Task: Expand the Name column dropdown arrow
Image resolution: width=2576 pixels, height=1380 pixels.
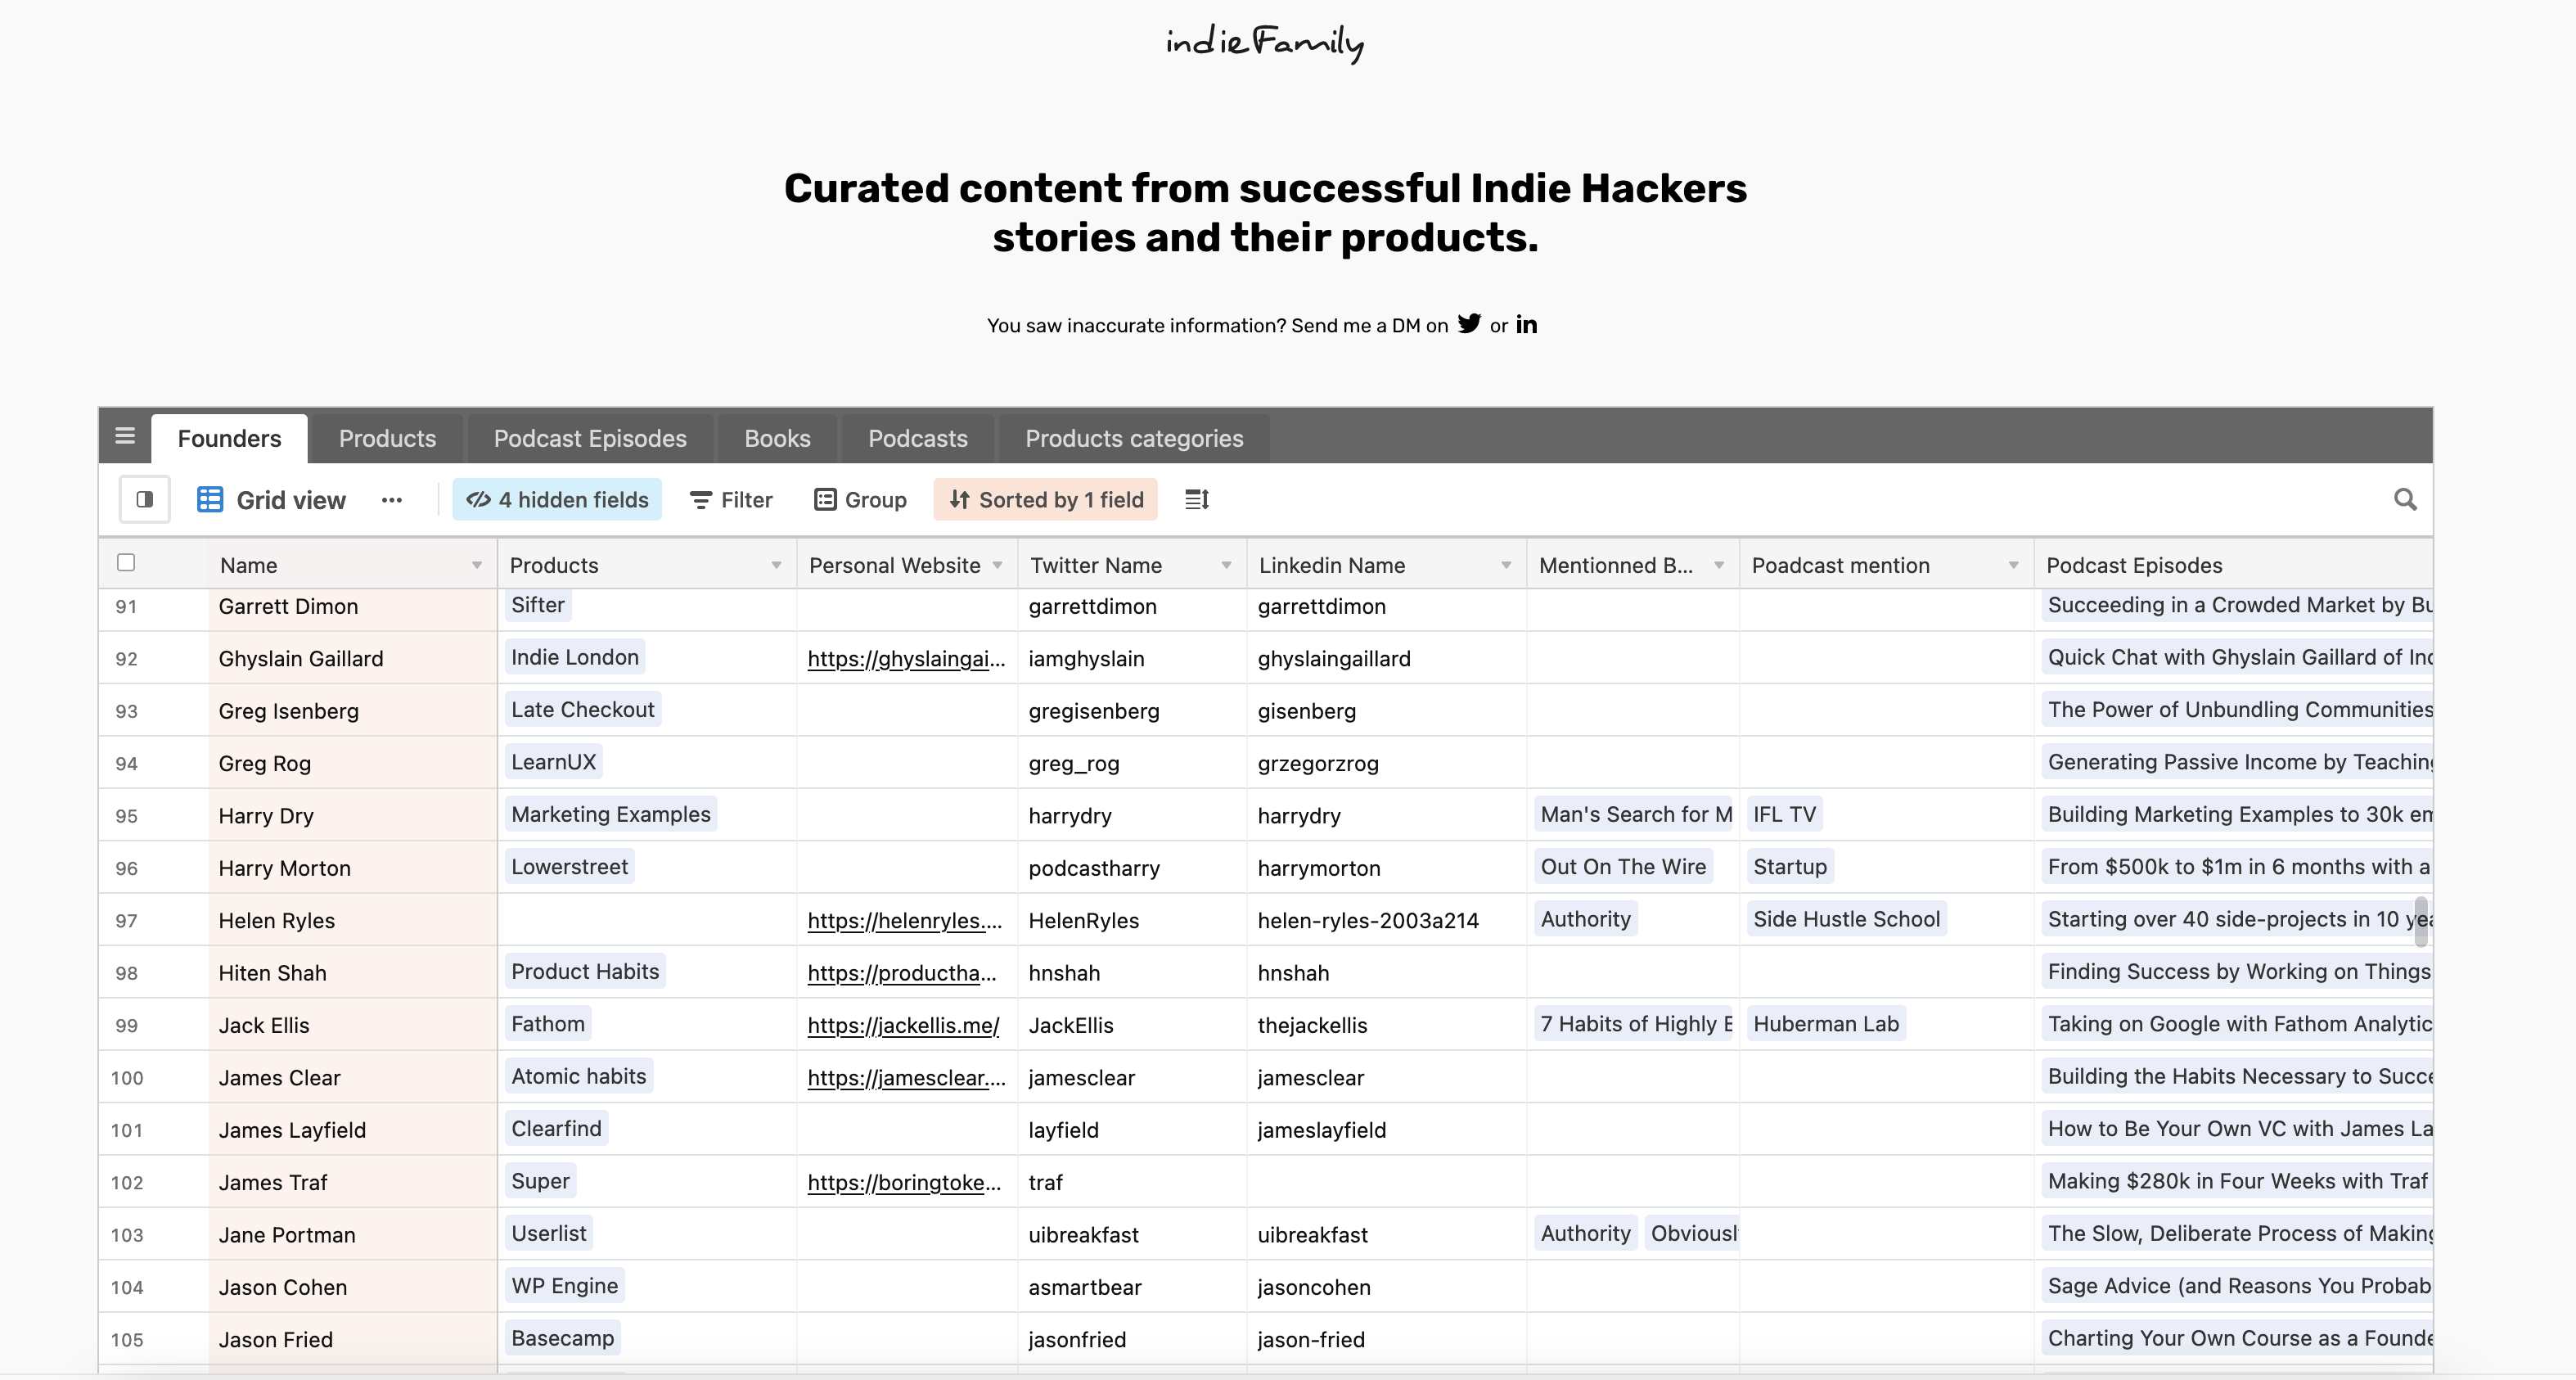Action: point(477,565)
